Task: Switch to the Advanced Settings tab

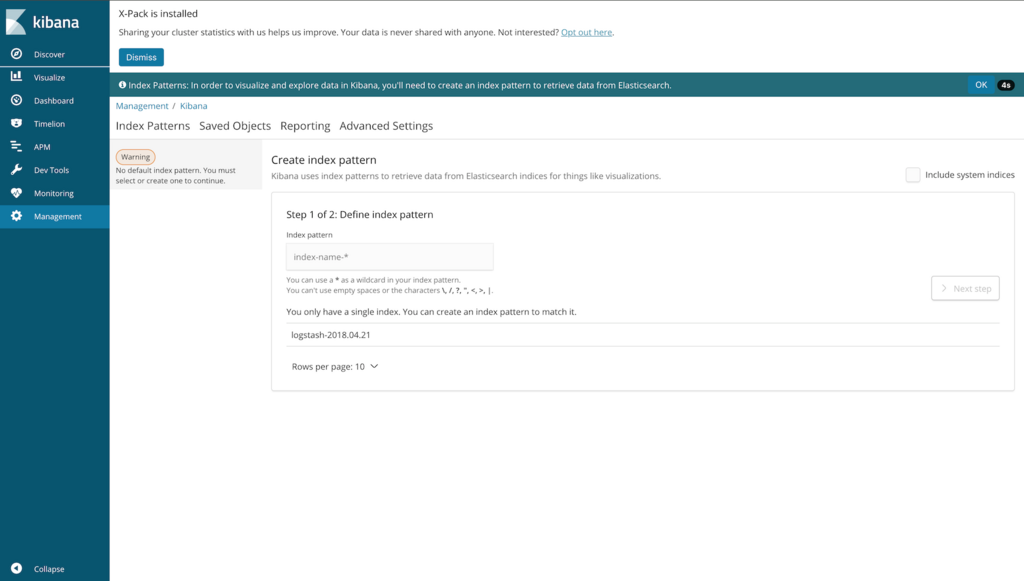Action: 386,126
